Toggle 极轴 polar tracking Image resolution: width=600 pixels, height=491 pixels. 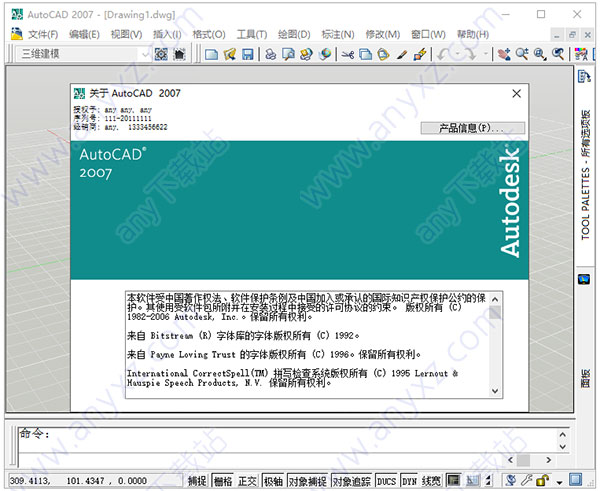coord(273,481)
